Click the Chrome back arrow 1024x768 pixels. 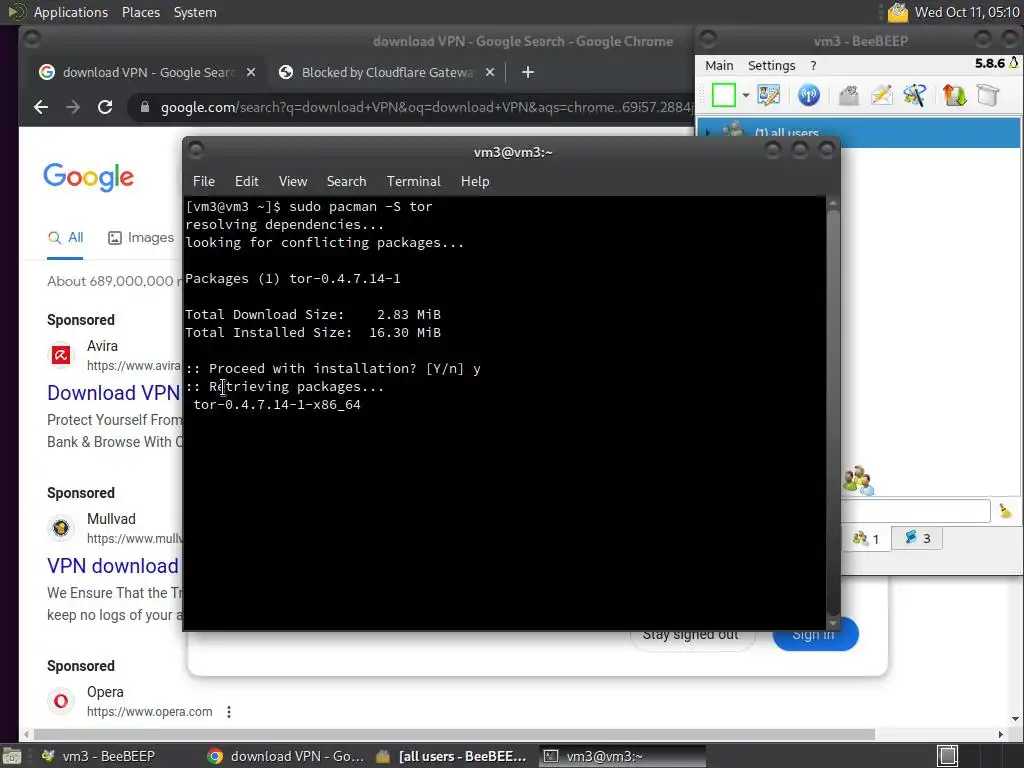[40, 107]
